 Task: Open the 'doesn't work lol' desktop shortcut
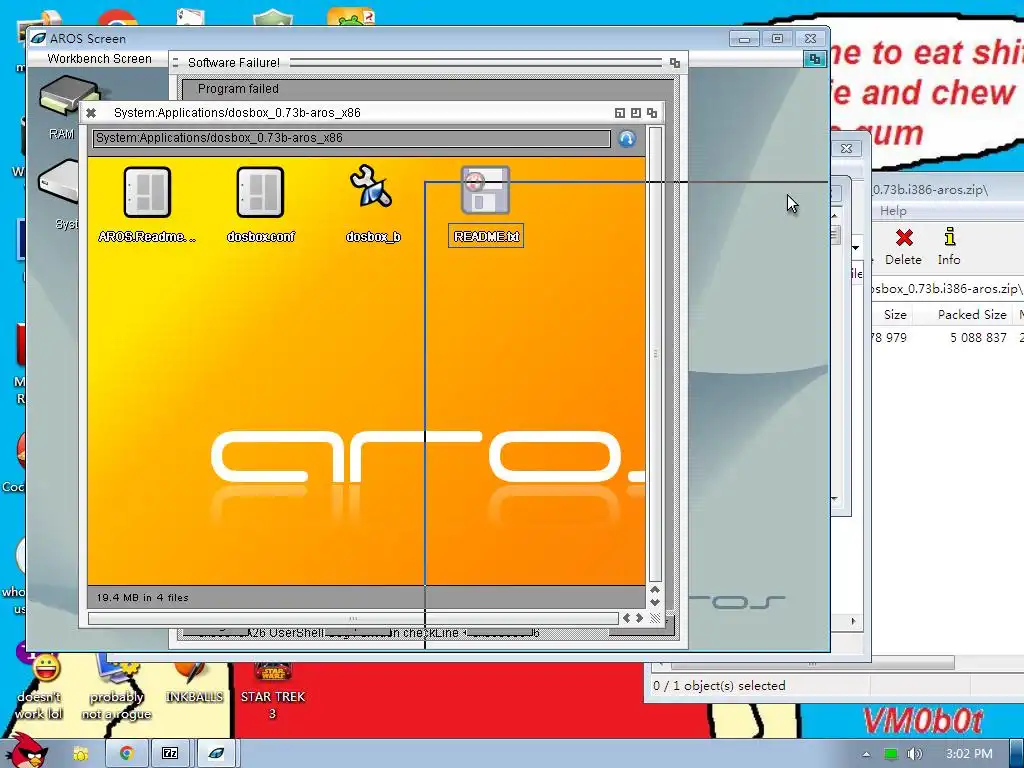point(39,689)
